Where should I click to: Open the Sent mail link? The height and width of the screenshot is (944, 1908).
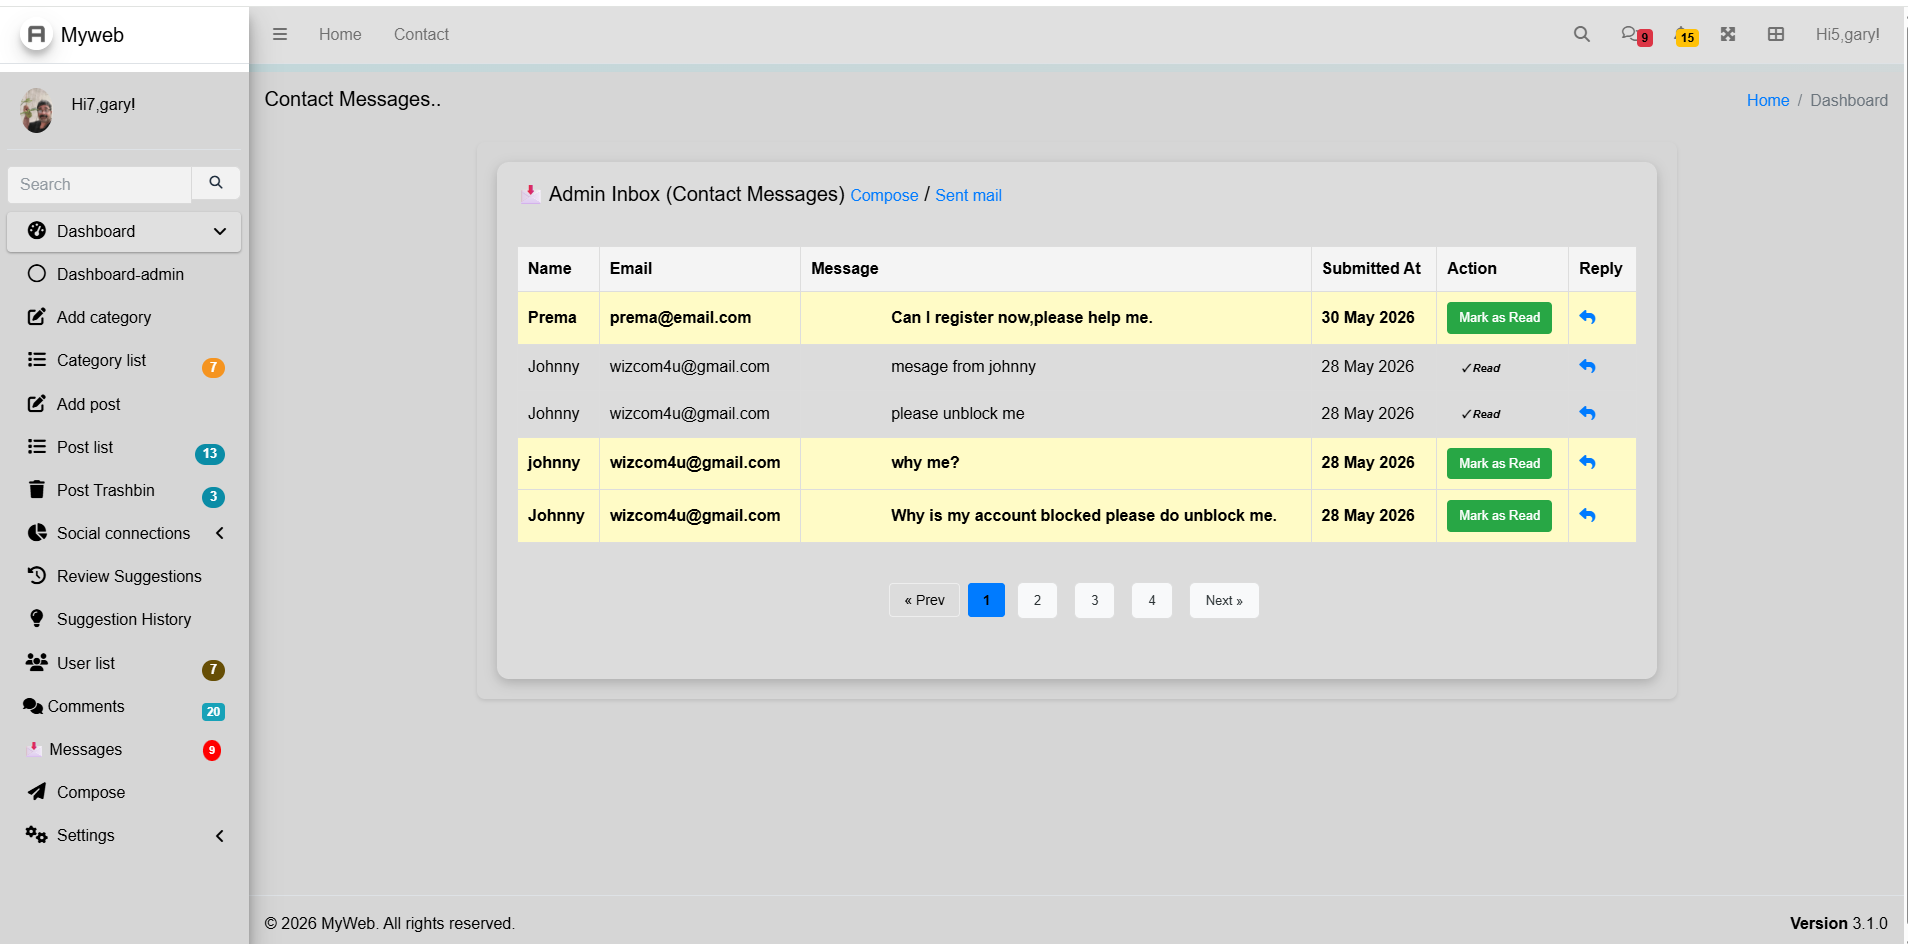pyautogui.click(x=968, y=195)
